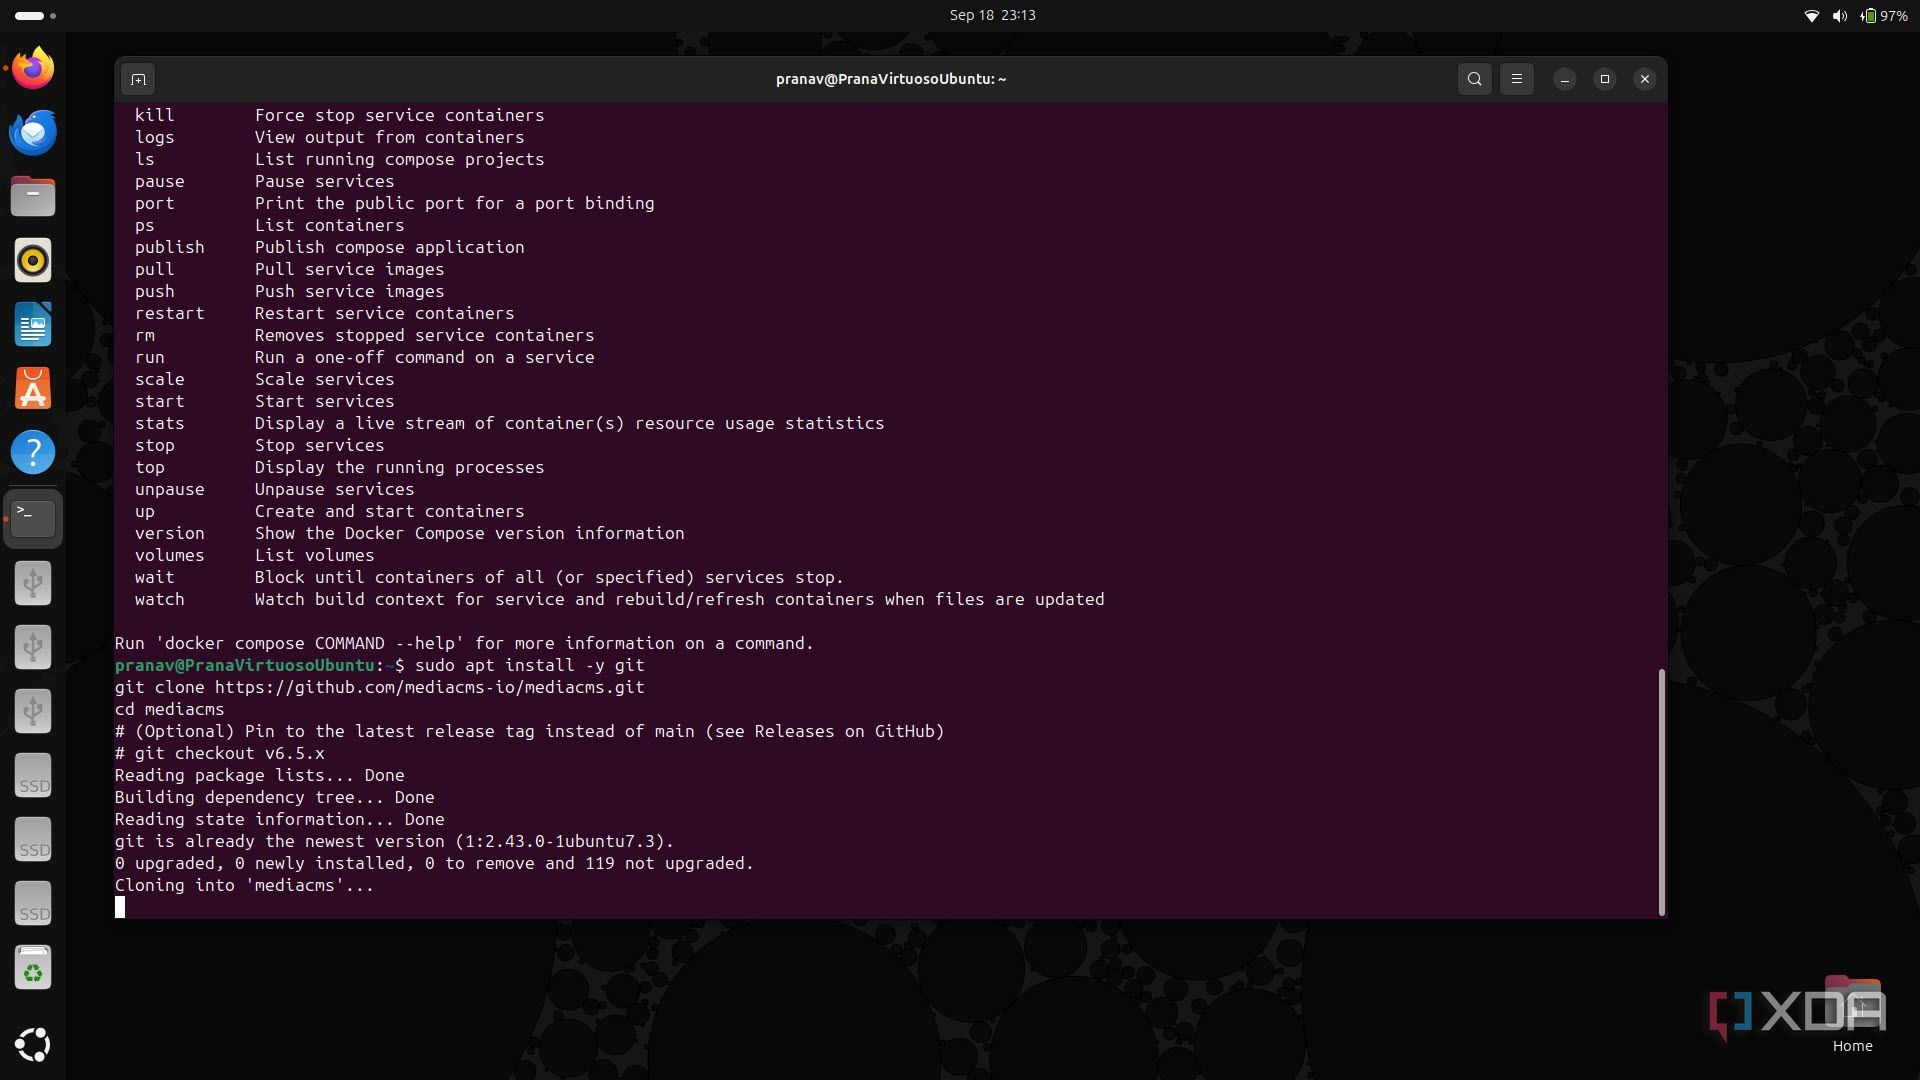The image size is (1920, 1080).
Task: Click the 'publish' command row text
Action: pyautogui.click(x=329, y=247)
